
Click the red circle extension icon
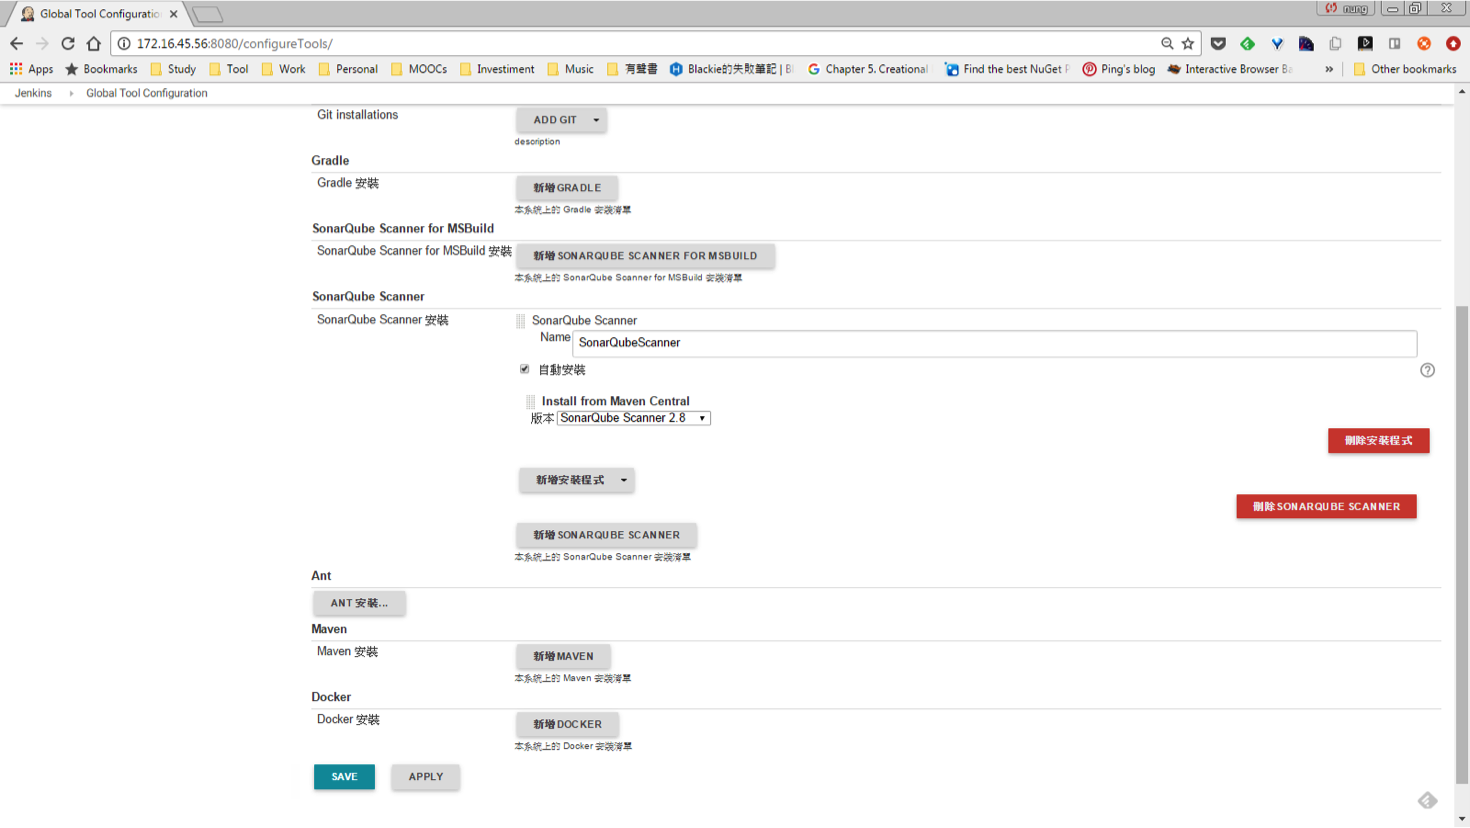(1453, 44)
